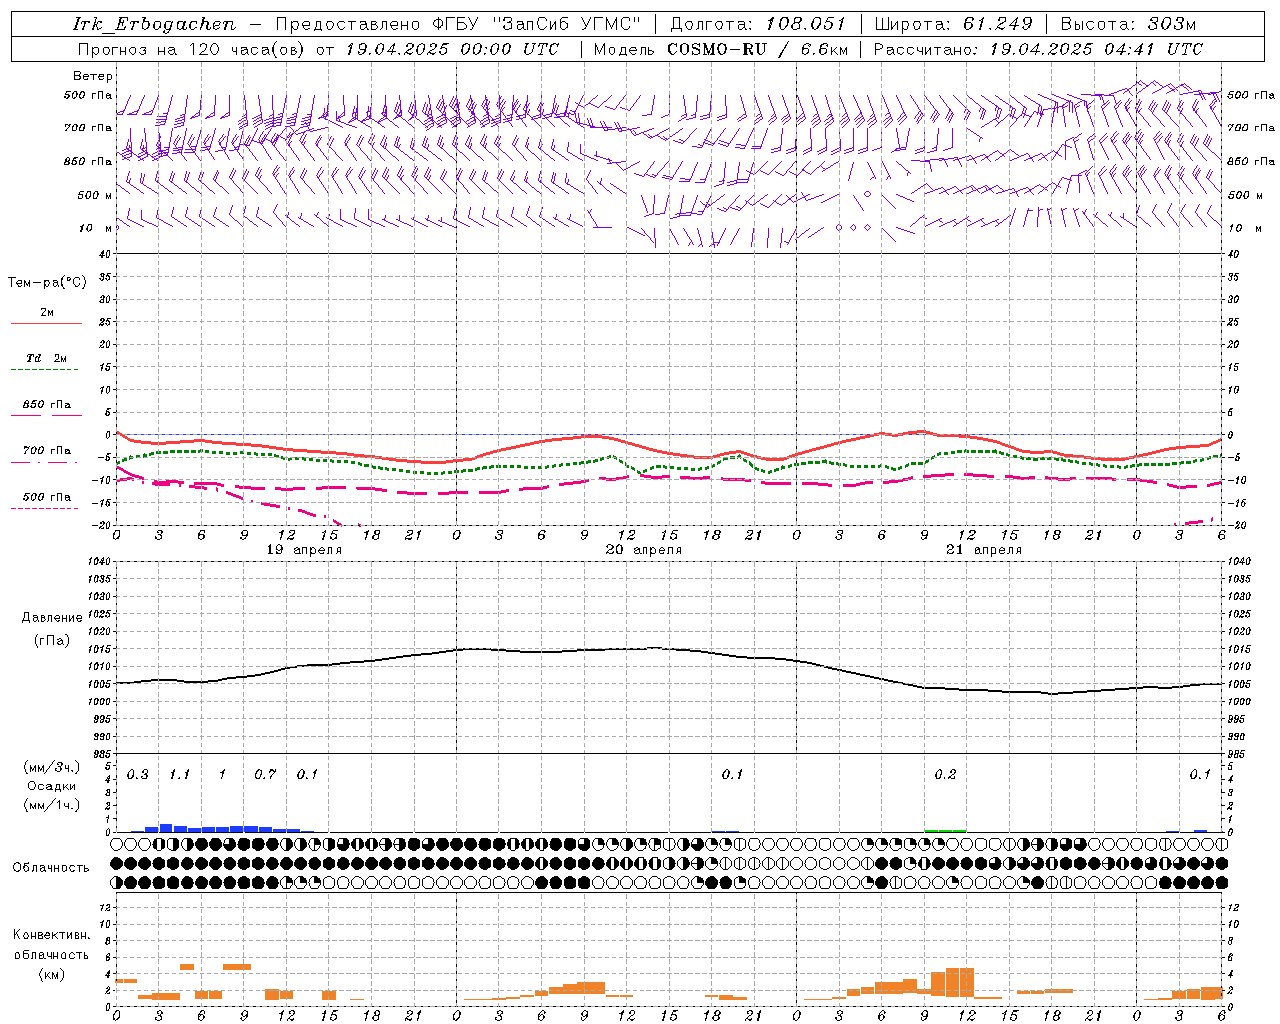
Task: Click 500 гПа entry in temperature legend
Action: point(46,497)
